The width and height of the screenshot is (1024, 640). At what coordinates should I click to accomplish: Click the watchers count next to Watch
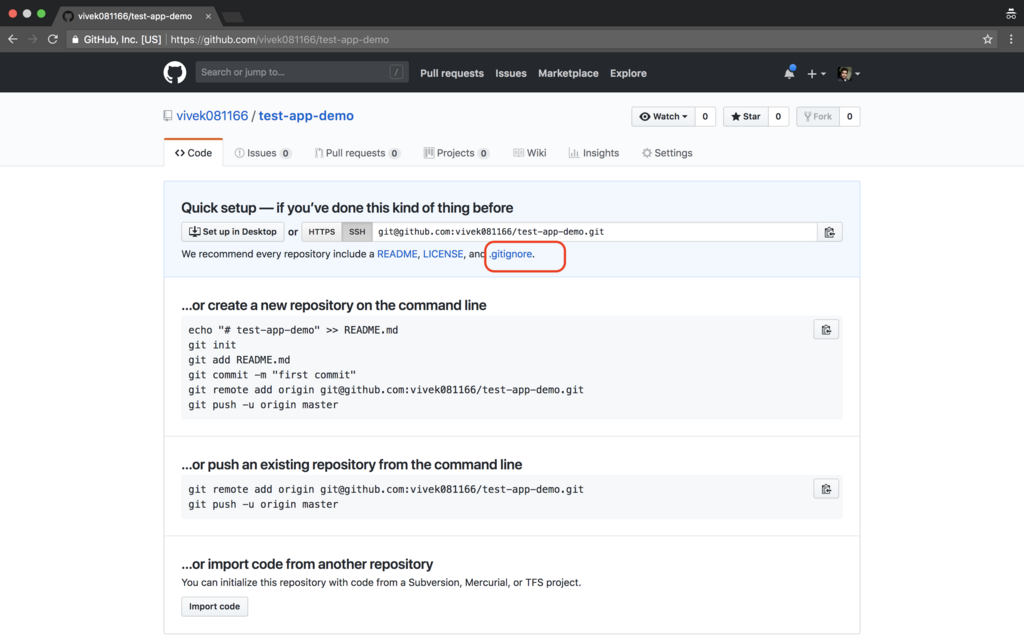point(705,116)
